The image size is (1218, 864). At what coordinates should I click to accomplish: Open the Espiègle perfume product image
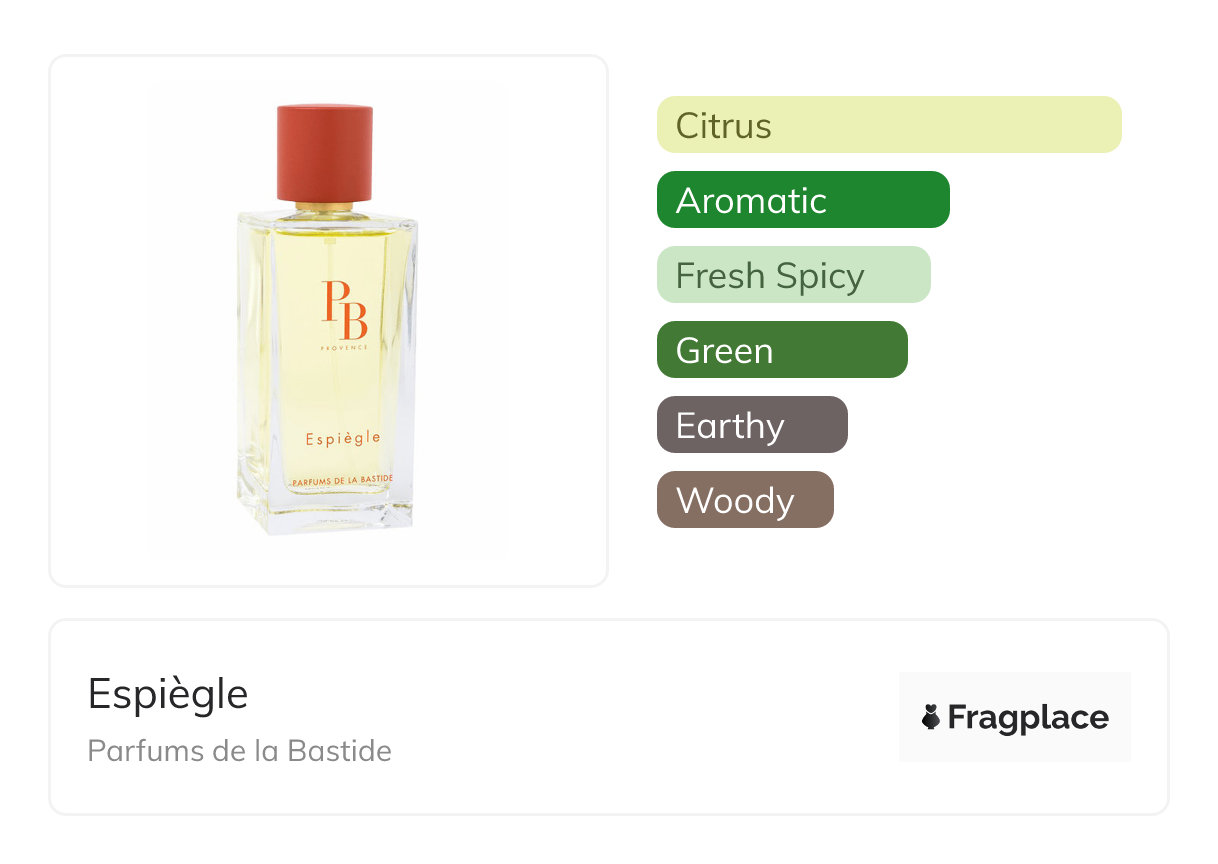click(x=328, y=320)
